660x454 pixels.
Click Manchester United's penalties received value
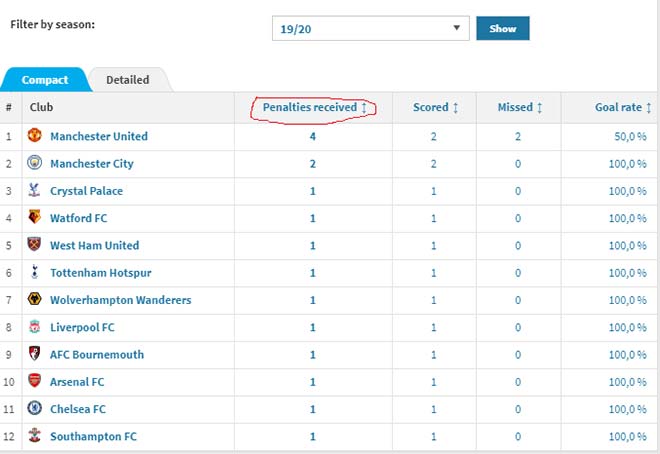[313, 136]
